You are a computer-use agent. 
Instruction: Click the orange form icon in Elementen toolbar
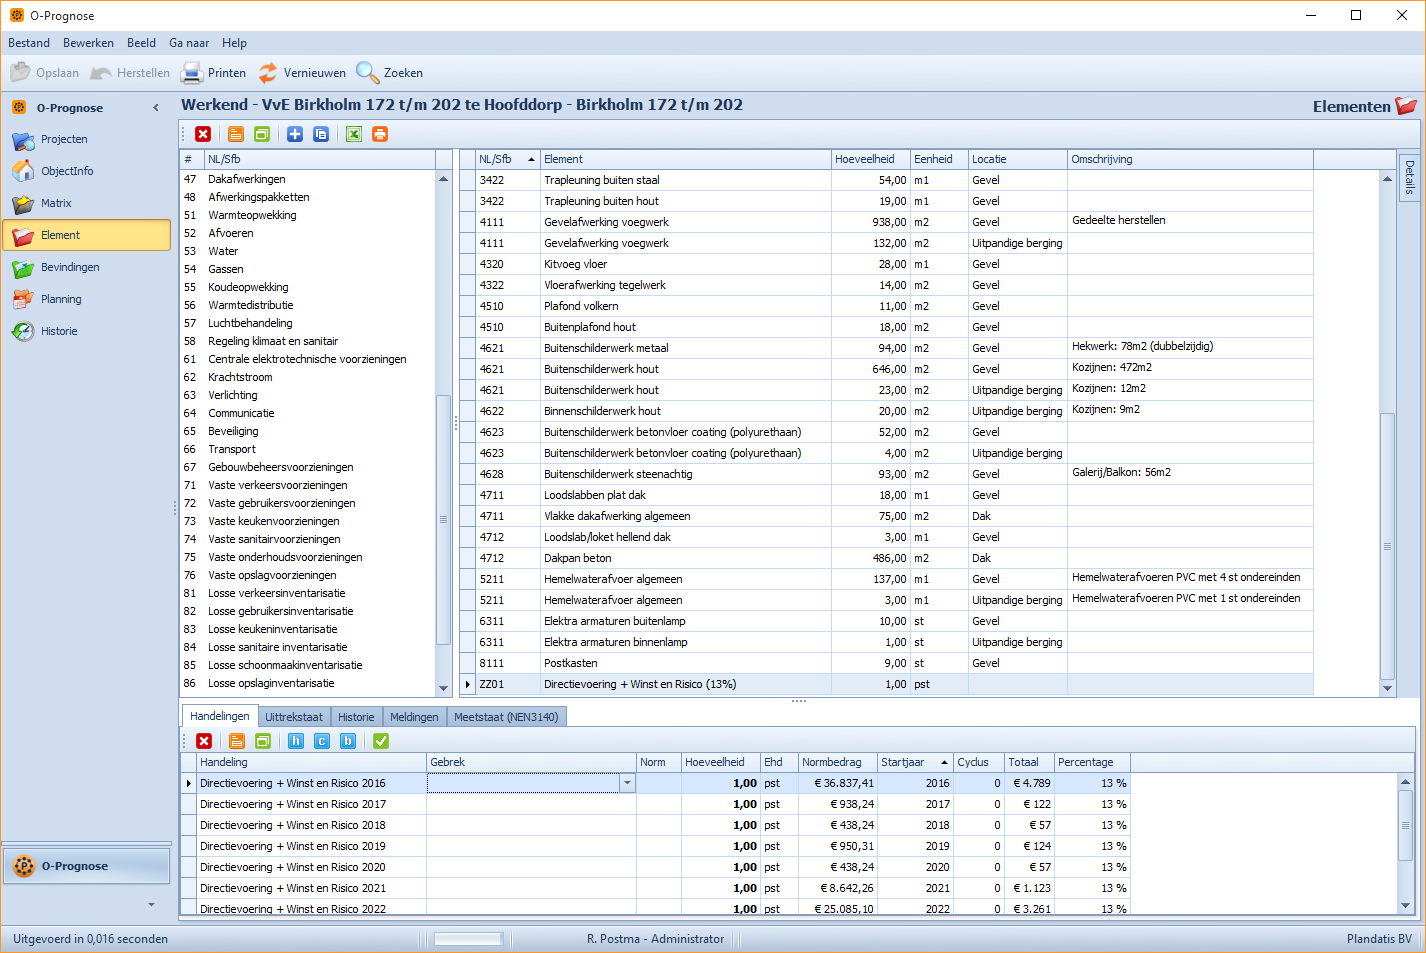pos(236,134)
